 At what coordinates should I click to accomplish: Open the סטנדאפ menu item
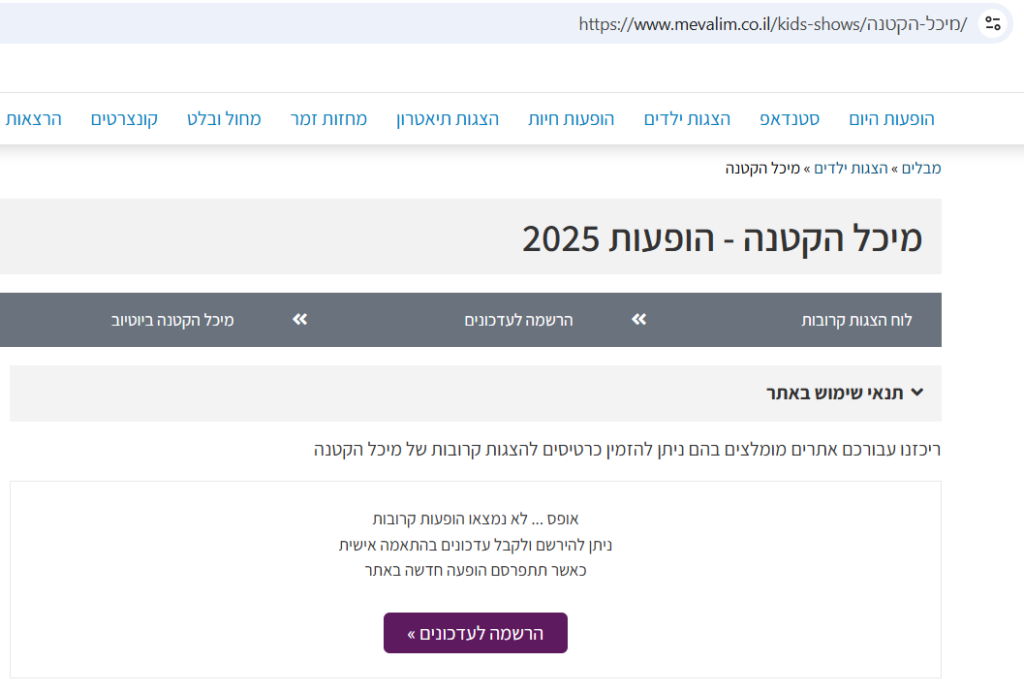point(790,119)
